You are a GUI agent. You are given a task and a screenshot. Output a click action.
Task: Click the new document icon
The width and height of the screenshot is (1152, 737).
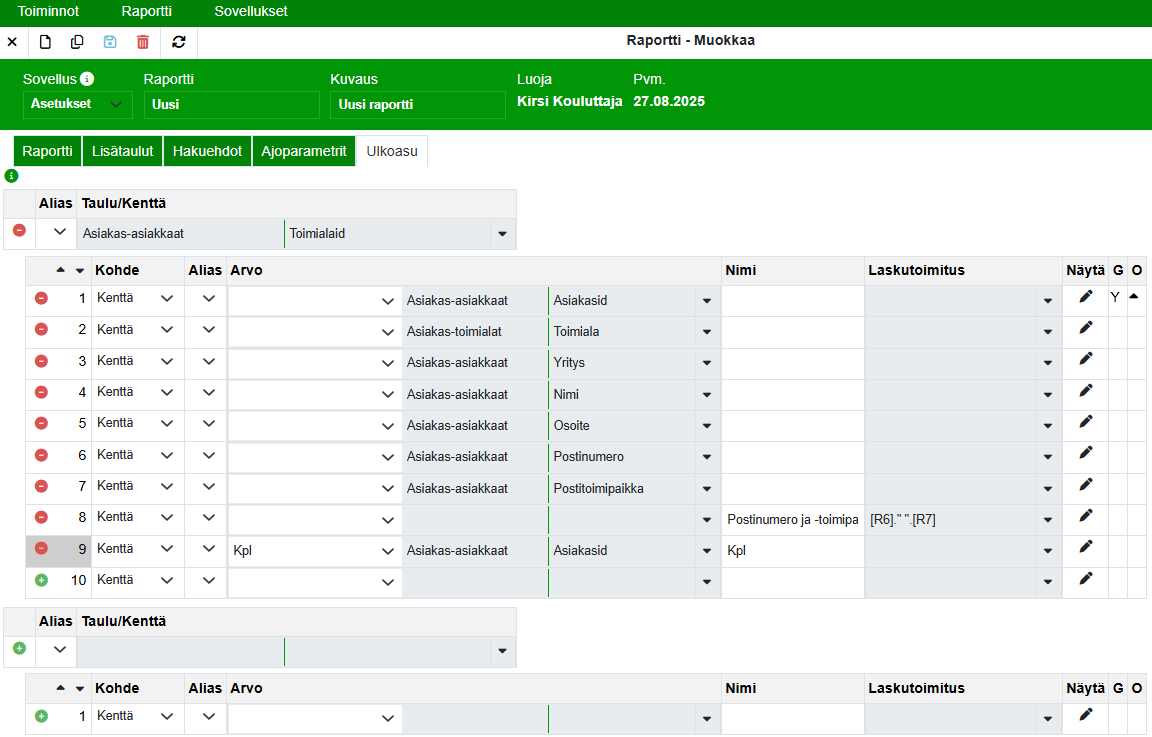tap(45, 42)
